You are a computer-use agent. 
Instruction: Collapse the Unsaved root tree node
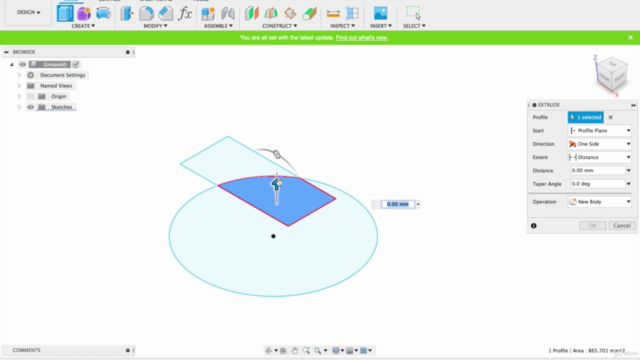tap(11, 64)
